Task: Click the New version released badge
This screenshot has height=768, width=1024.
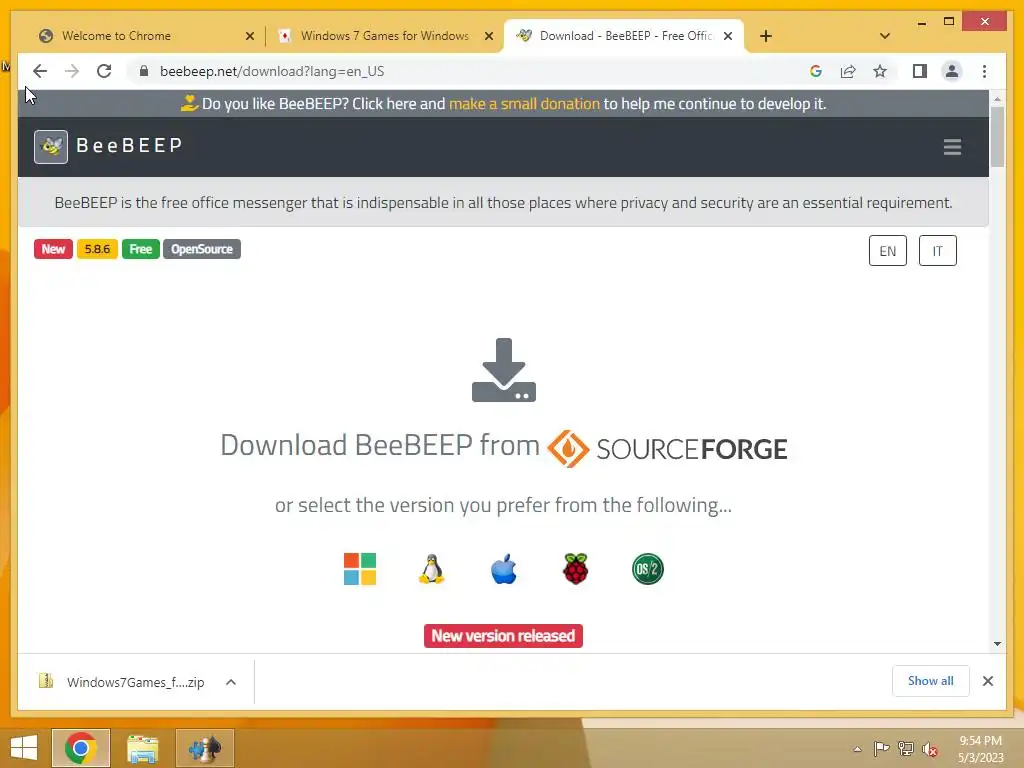Action: (x=503, y=635)
